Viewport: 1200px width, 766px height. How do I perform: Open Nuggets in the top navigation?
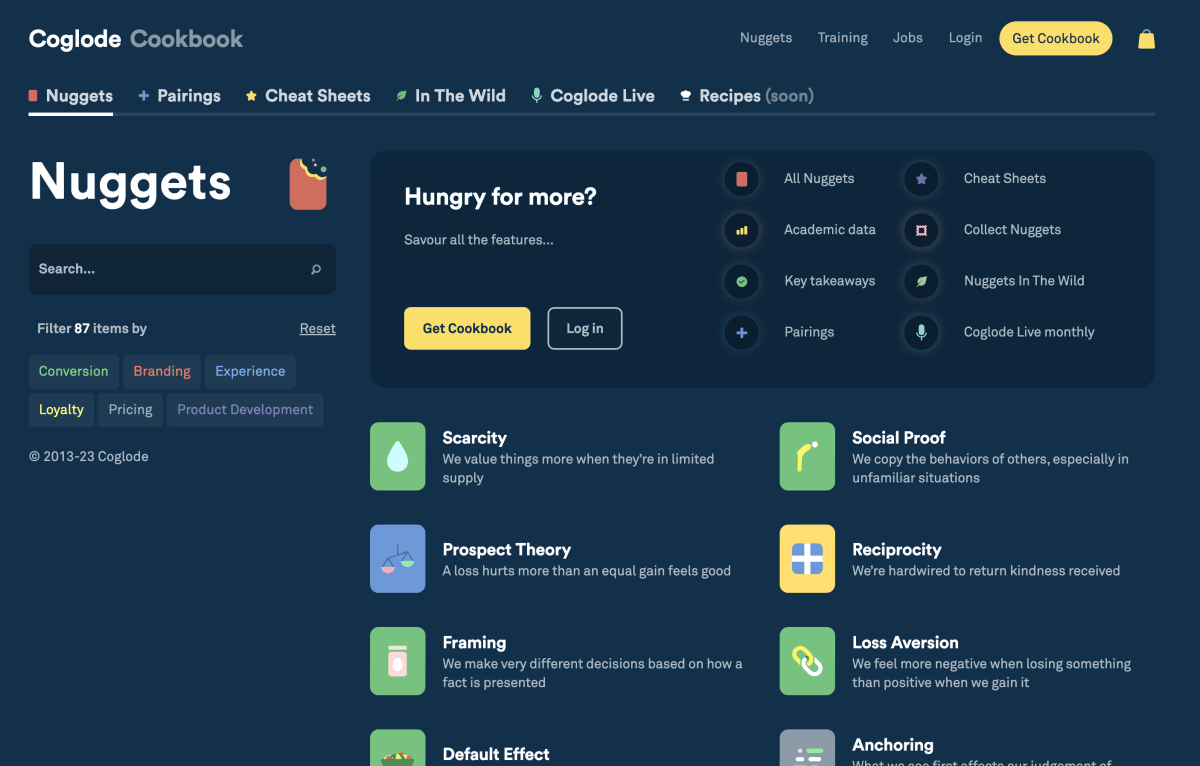pos(766,38)
